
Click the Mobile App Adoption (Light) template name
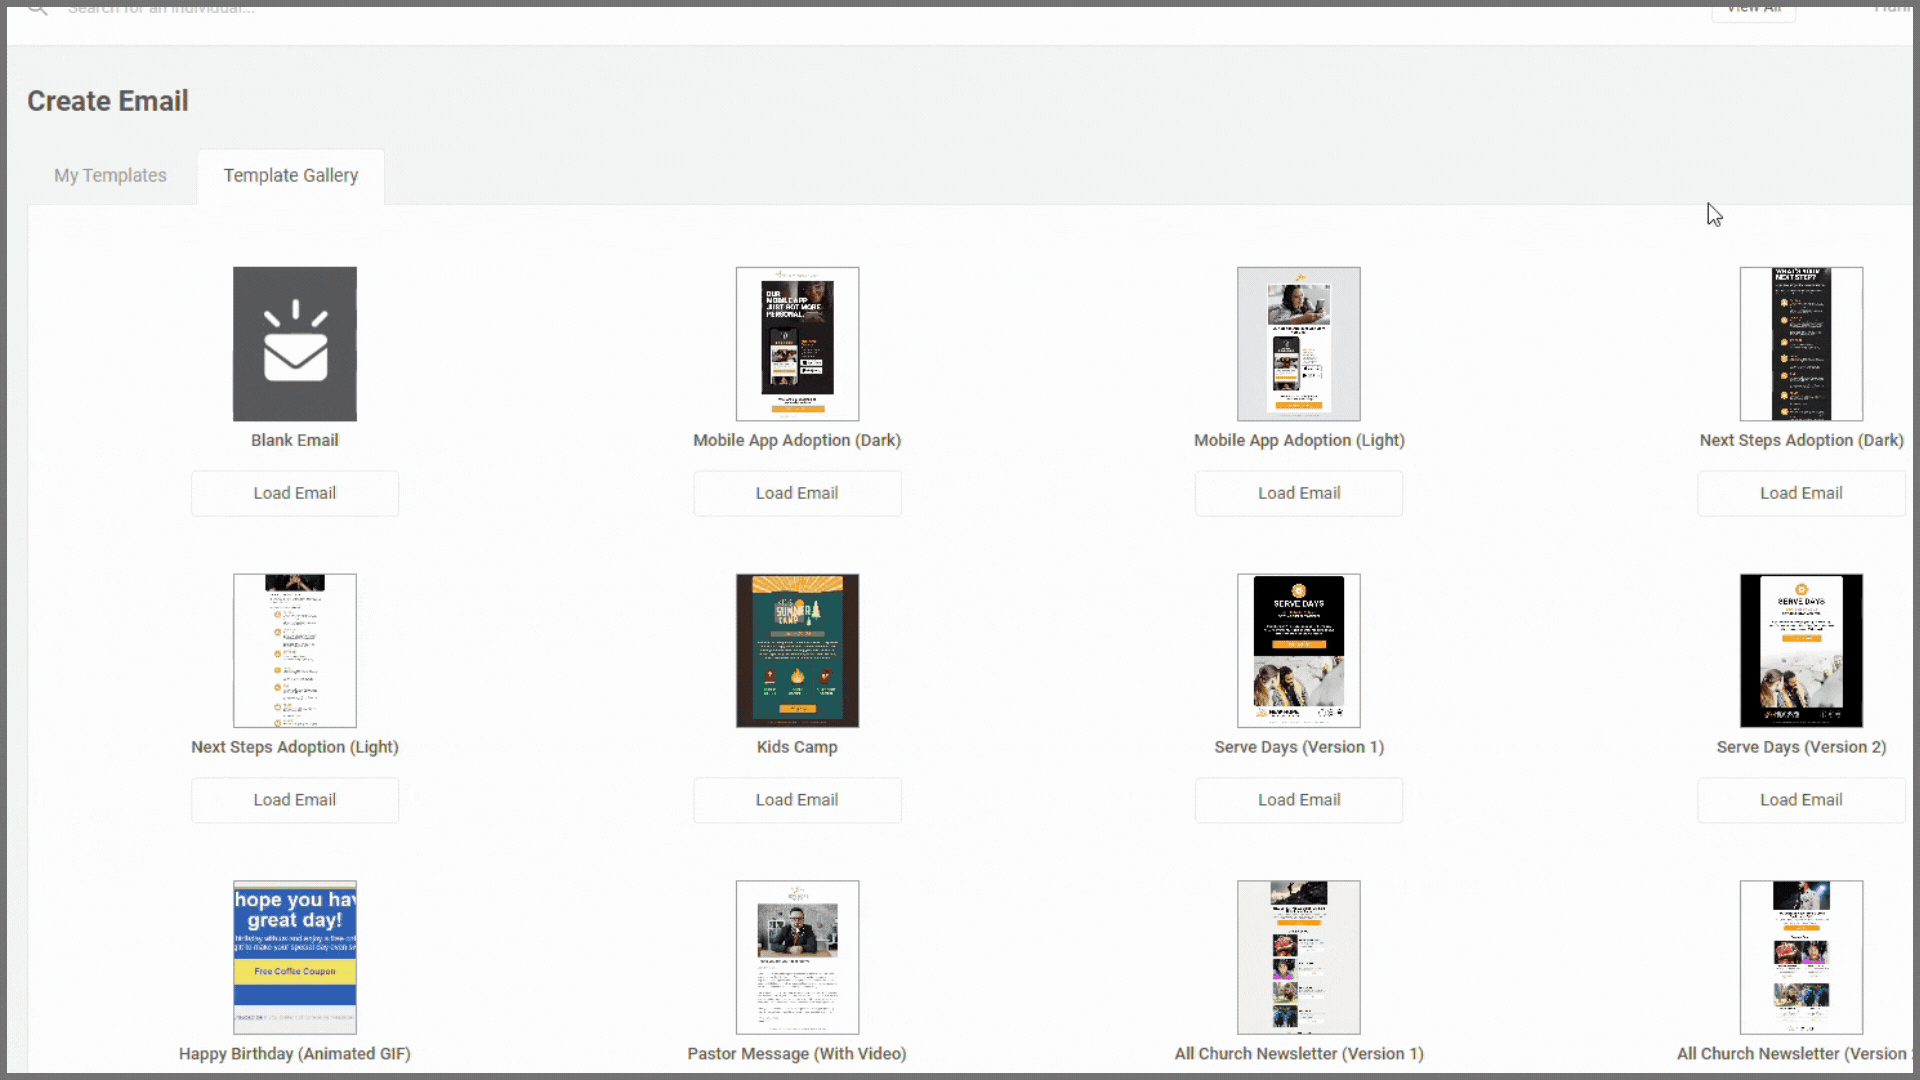[1298, 440]
